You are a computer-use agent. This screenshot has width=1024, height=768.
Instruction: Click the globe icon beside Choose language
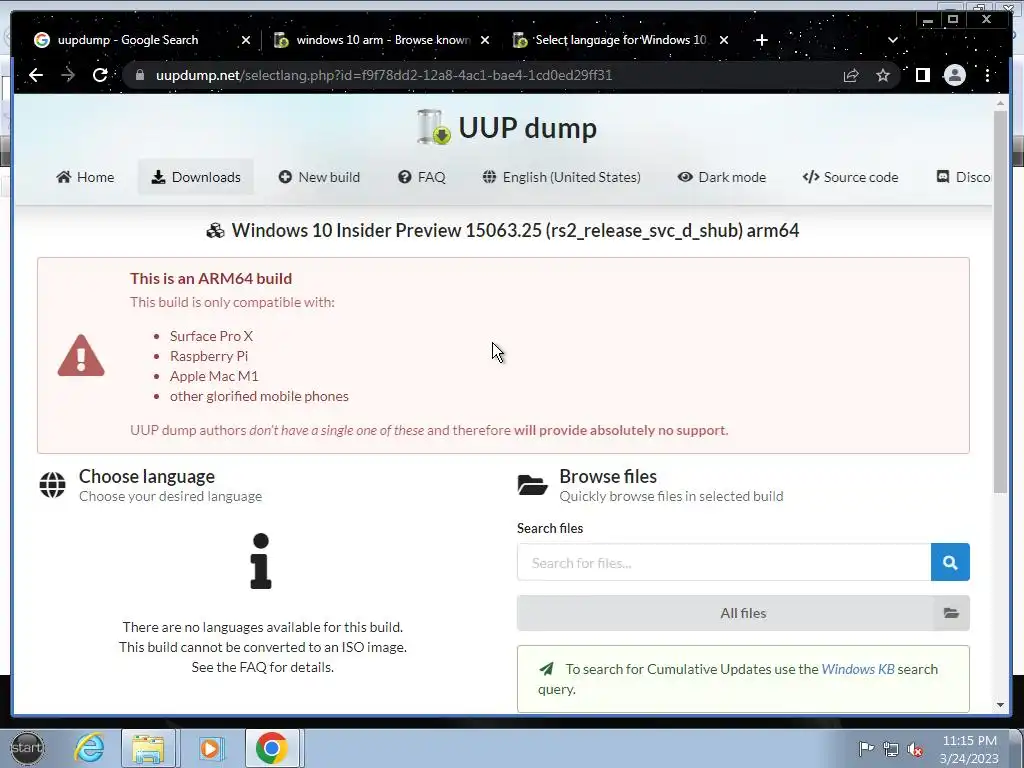click(52, 485)
